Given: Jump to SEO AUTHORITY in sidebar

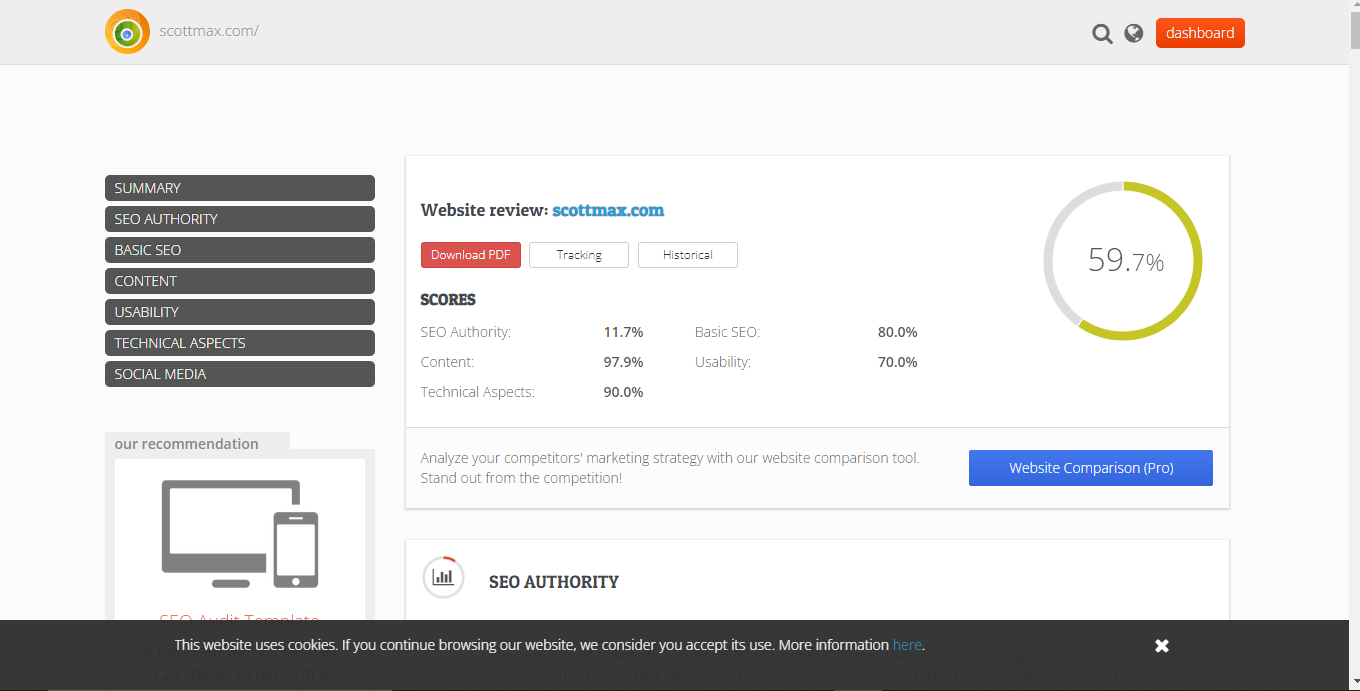Looking at the screenshot, I should (x=240, y=219).
